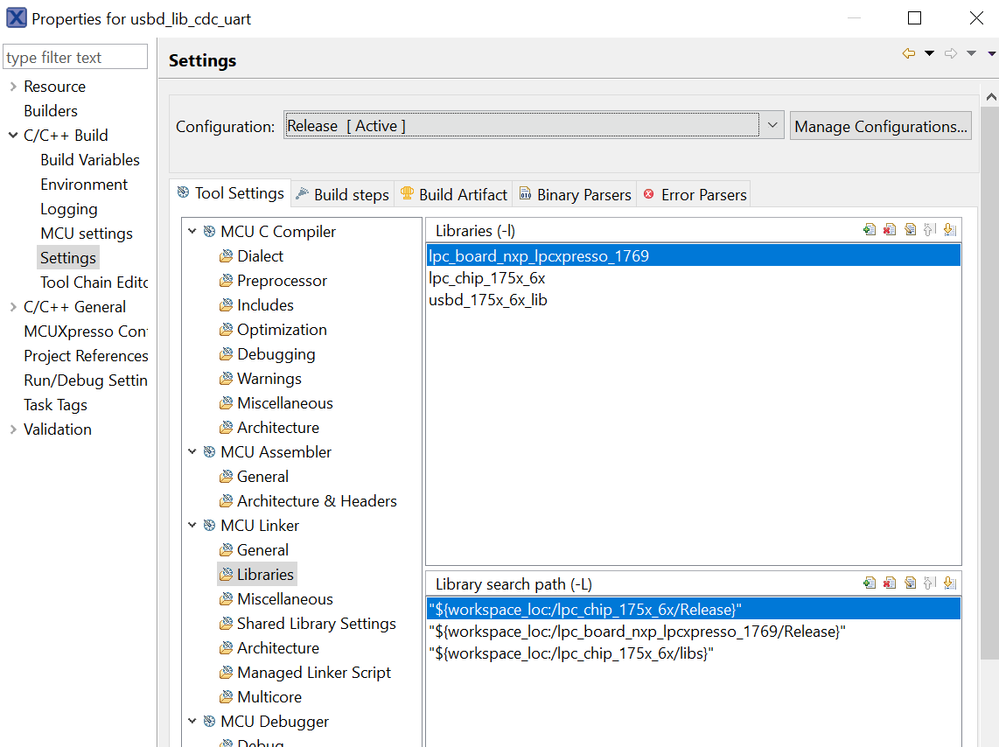Viewport: 999px width, 747px height.
Task: Open the Configuration dropdown
Action: [772, 126]
